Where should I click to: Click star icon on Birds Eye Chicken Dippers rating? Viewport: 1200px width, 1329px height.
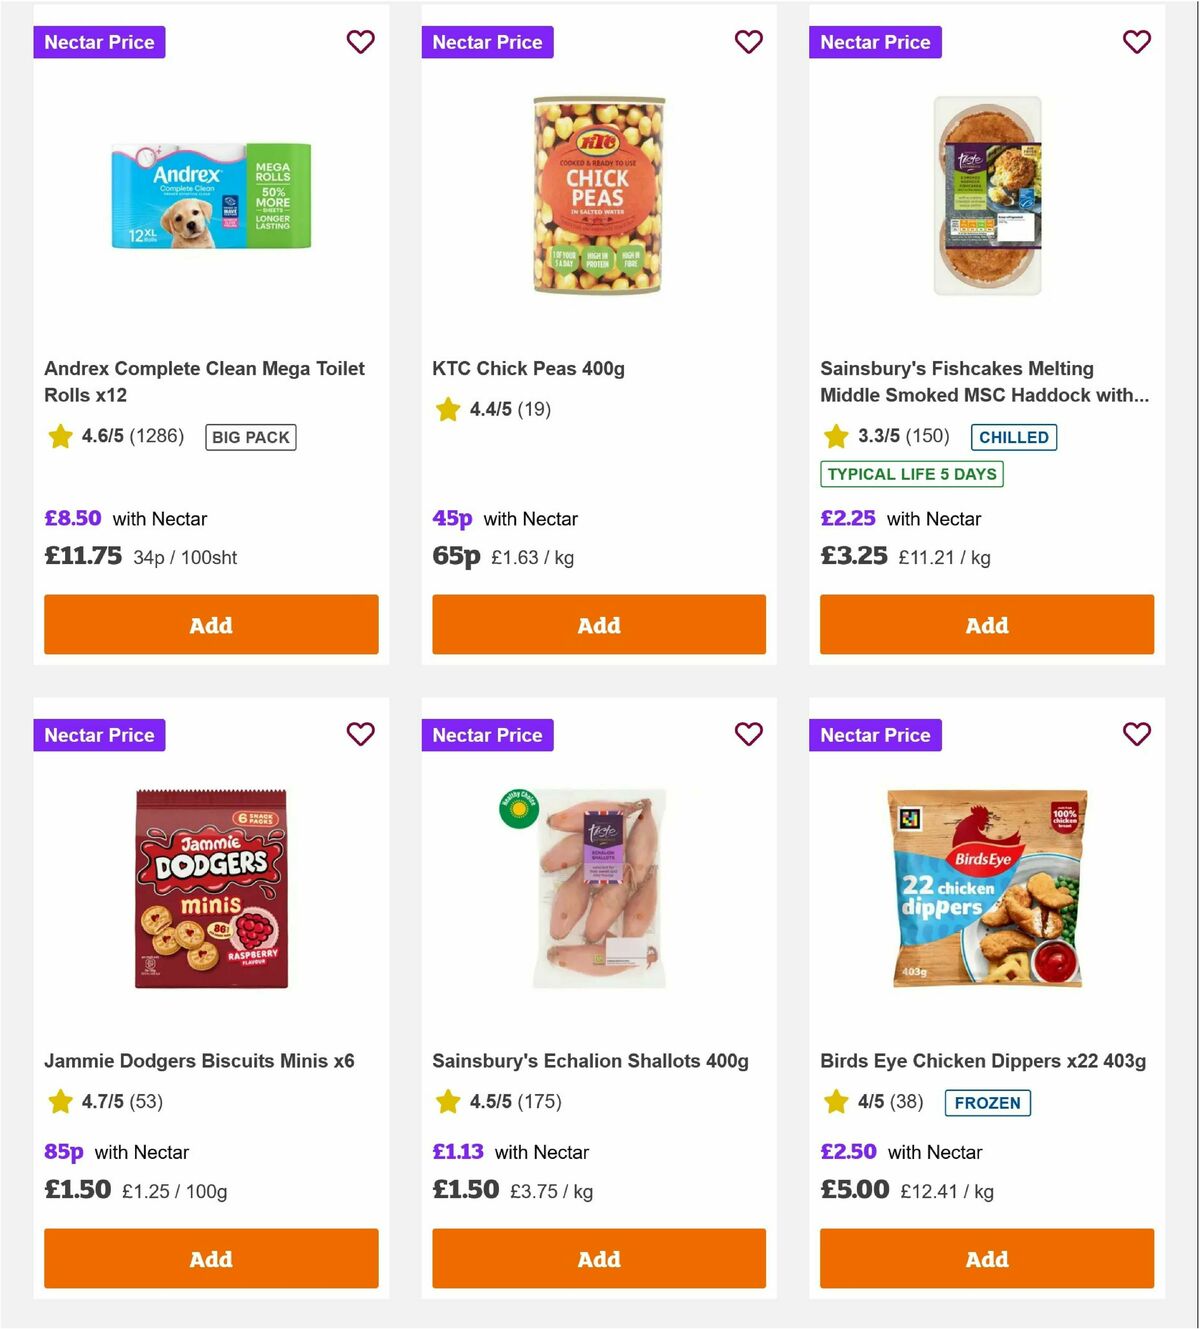834,1103
